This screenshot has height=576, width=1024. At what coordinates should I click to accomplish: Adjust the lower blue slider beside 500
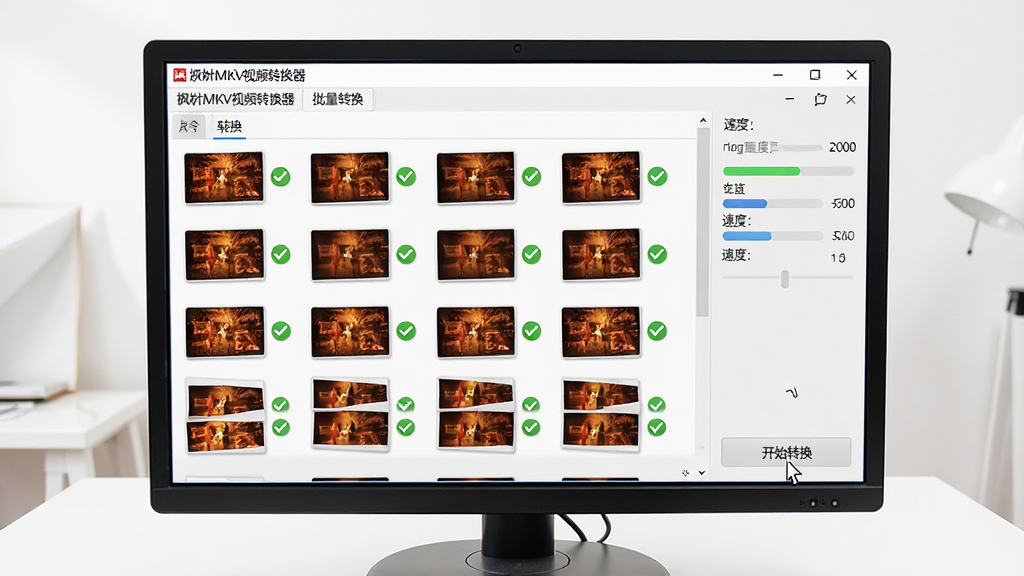click(x=773, y=236)
